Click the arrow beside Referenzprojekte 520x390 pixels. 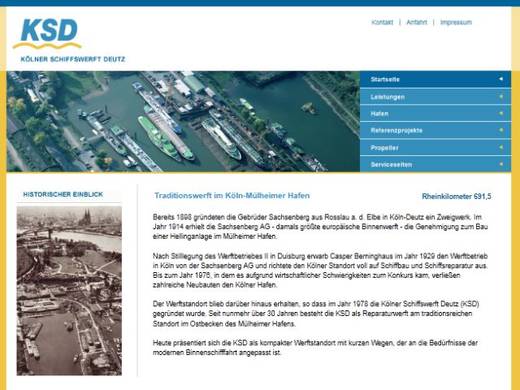[501, 130]
